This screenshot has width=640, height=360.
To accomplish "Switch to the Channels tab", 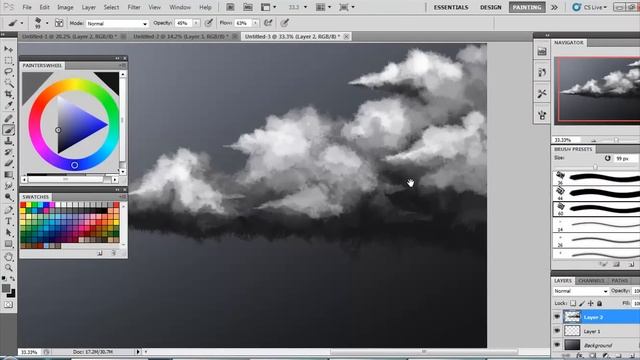I will [591, 281].
